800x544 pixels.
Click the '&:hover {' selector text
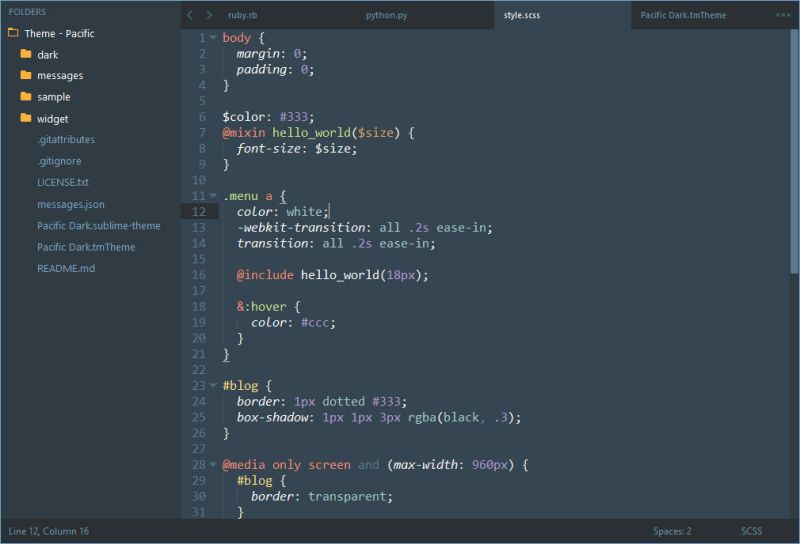coord(268,306)
